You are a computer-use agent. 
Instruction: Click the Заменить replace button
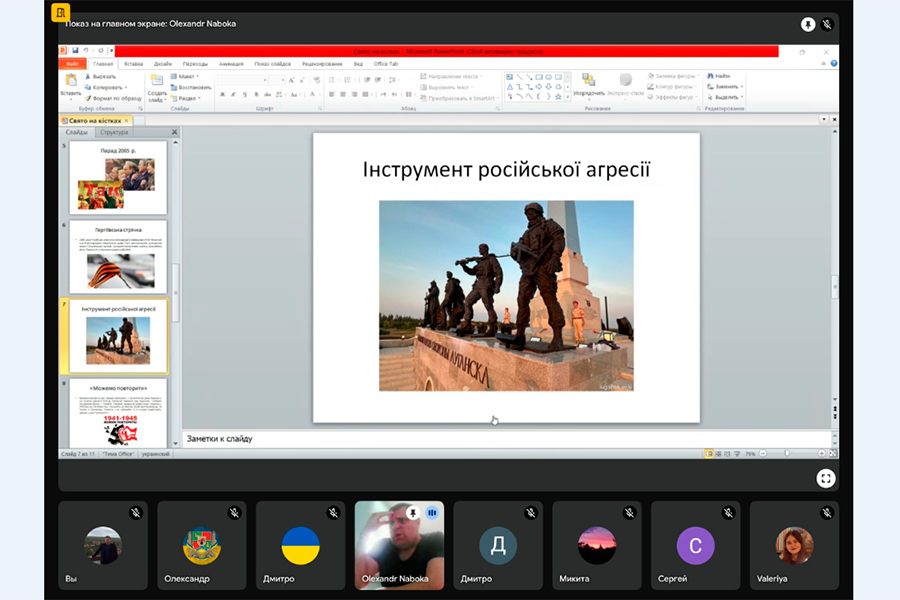click(x=725, y=86)
